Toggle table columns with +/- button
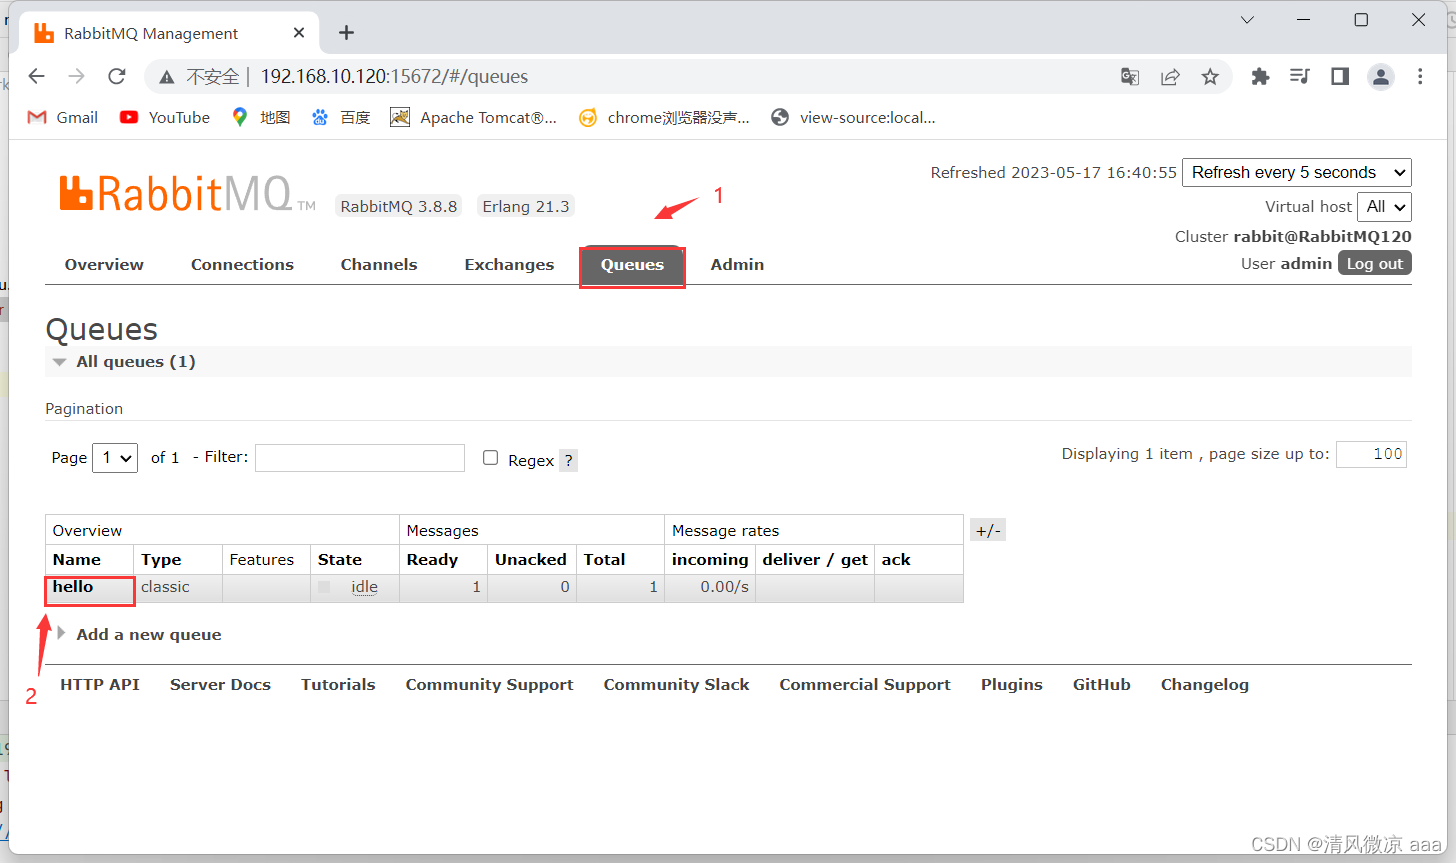Image resolution: width=1456 pixels, height=863 pixels. [988, 530]
